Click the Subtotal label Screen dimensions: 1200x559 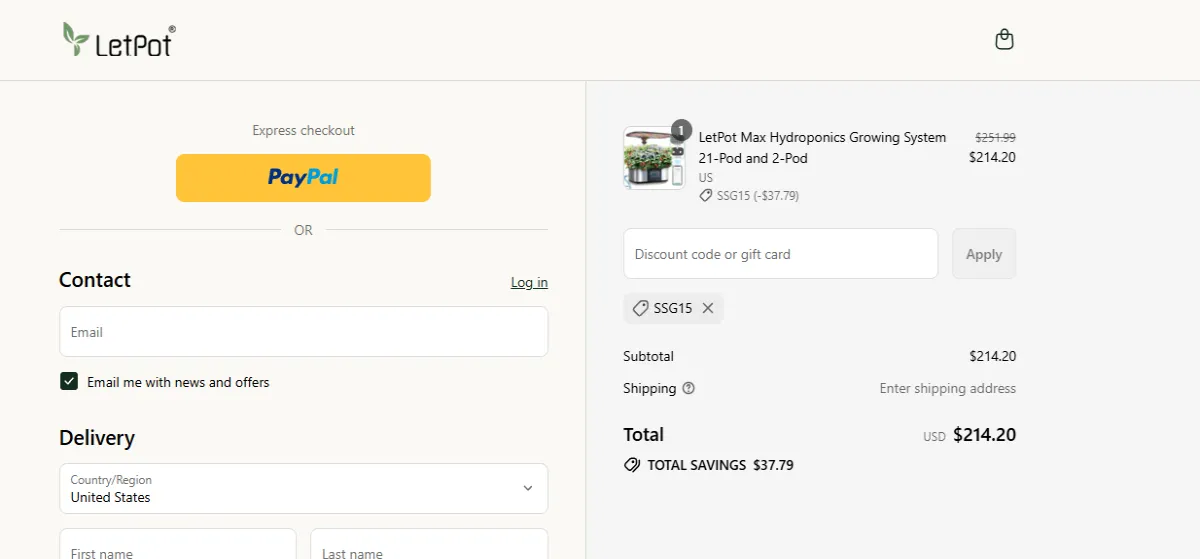click(648, 356)
